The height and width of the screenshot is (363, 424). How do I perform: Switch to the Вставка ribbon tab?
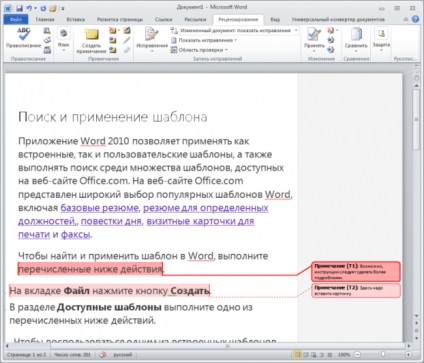pyautogui.click(x=75, y=19)
